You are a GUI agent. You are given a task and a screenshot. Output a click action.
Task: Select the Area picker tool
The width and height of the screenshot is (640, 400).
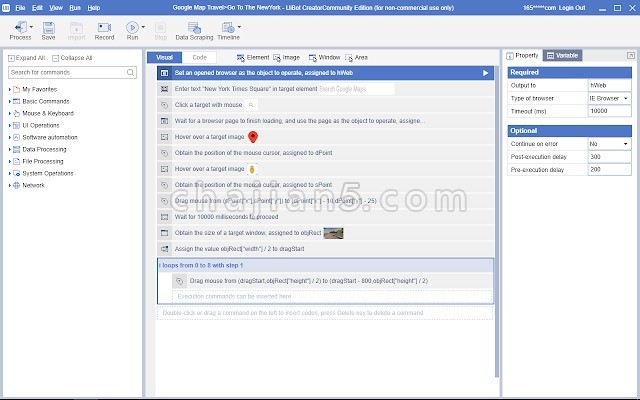click(x=356, y=58)
